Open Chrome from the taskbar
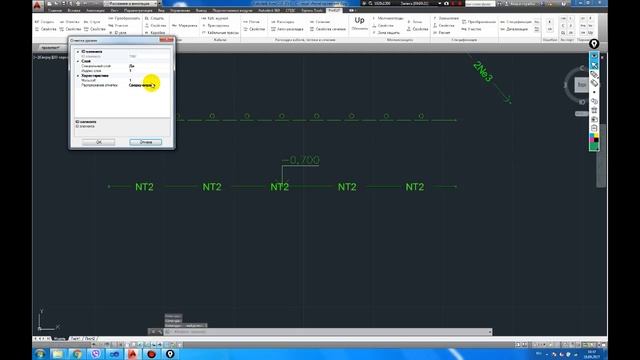Image resolution: width=640 pixels, height=360 pixels. point(77,354)
